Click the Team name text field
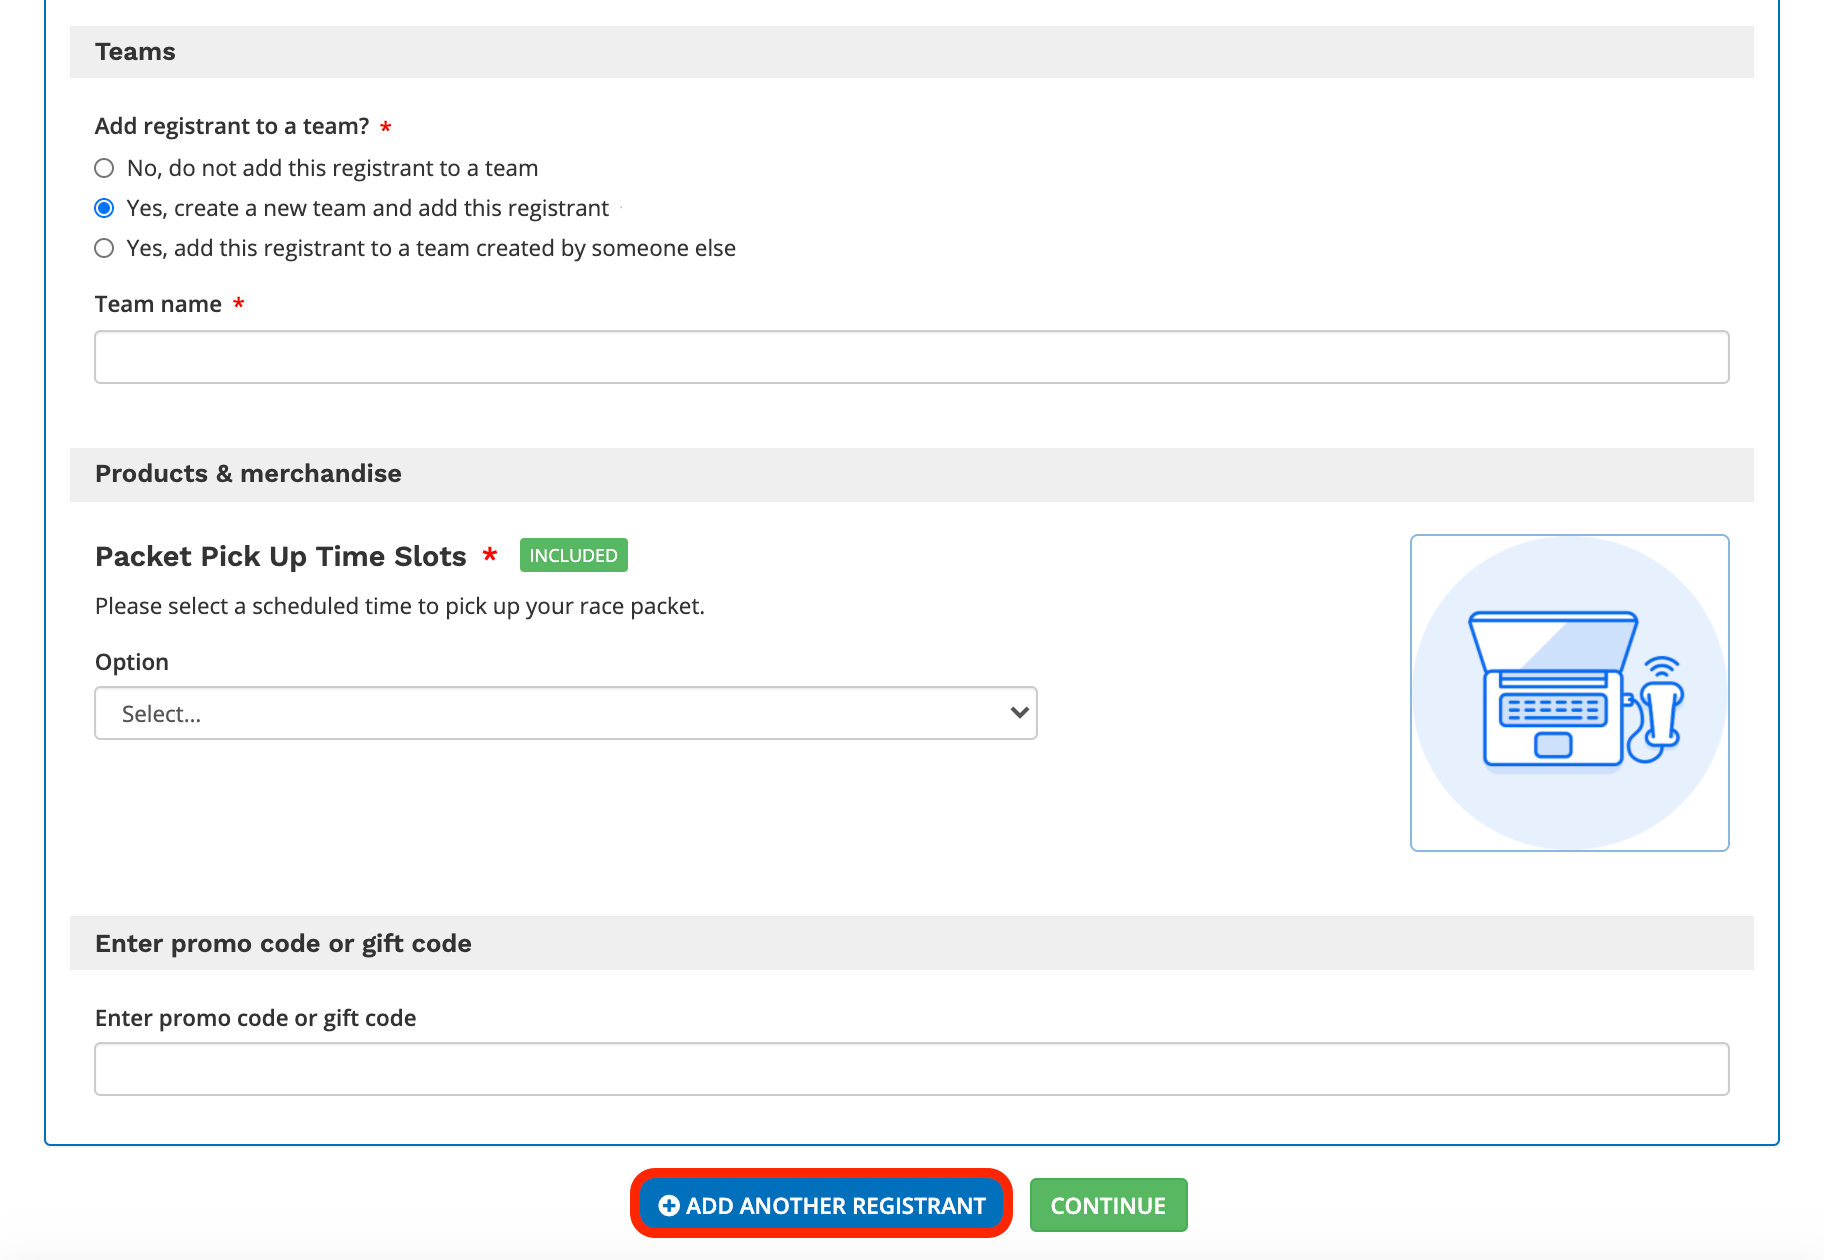Screen dimensions: 1824x1260 (911, 357)
